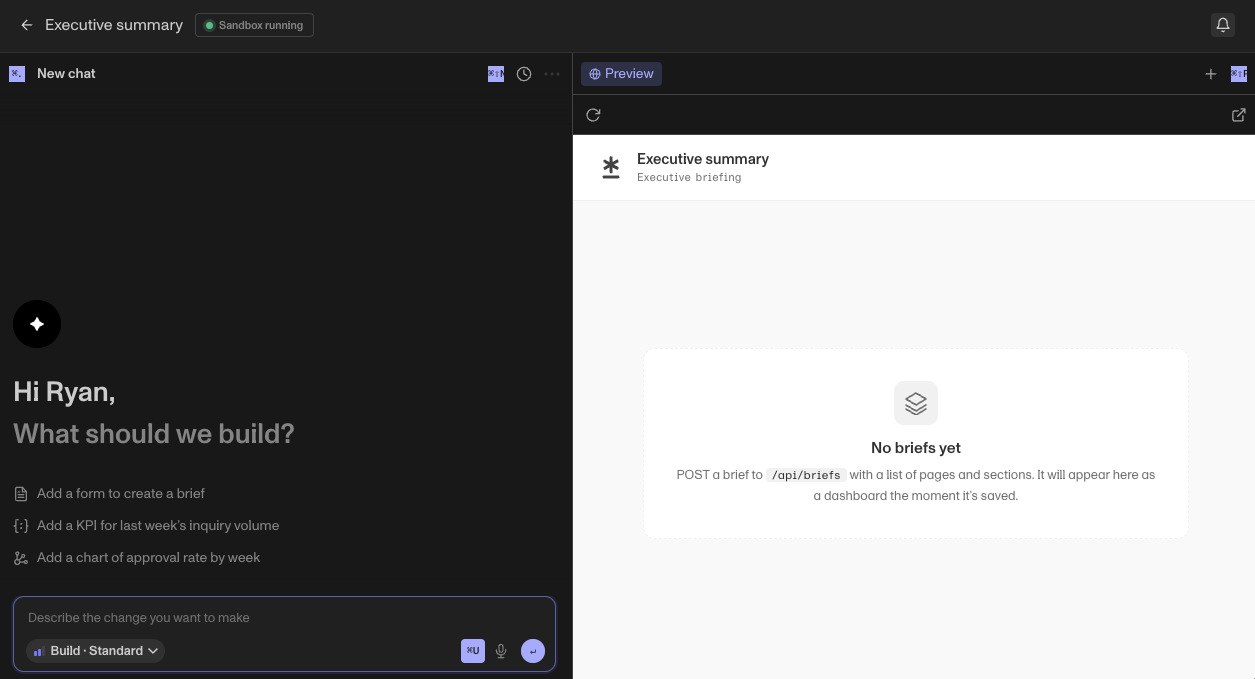Click the /api/briefs code text
This screenshot has width=1255, height=679.
806,475
